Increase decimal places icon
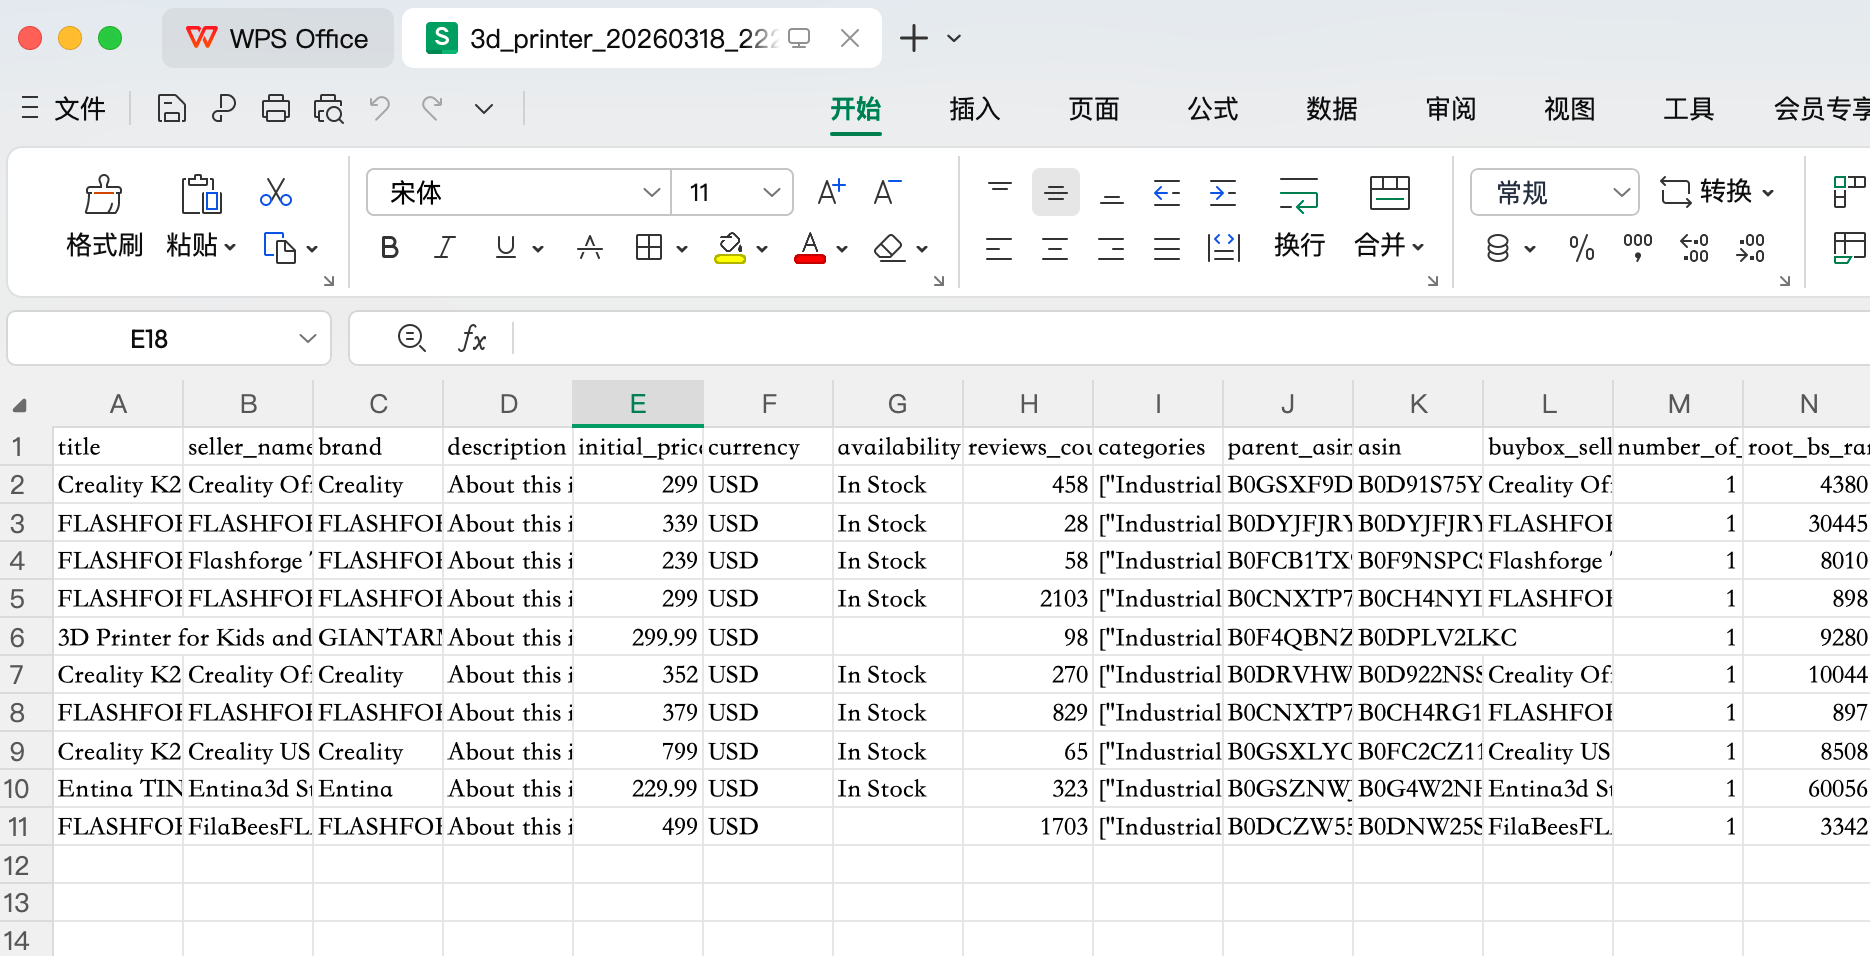The image size is (1870, 956). [1694, 248]
